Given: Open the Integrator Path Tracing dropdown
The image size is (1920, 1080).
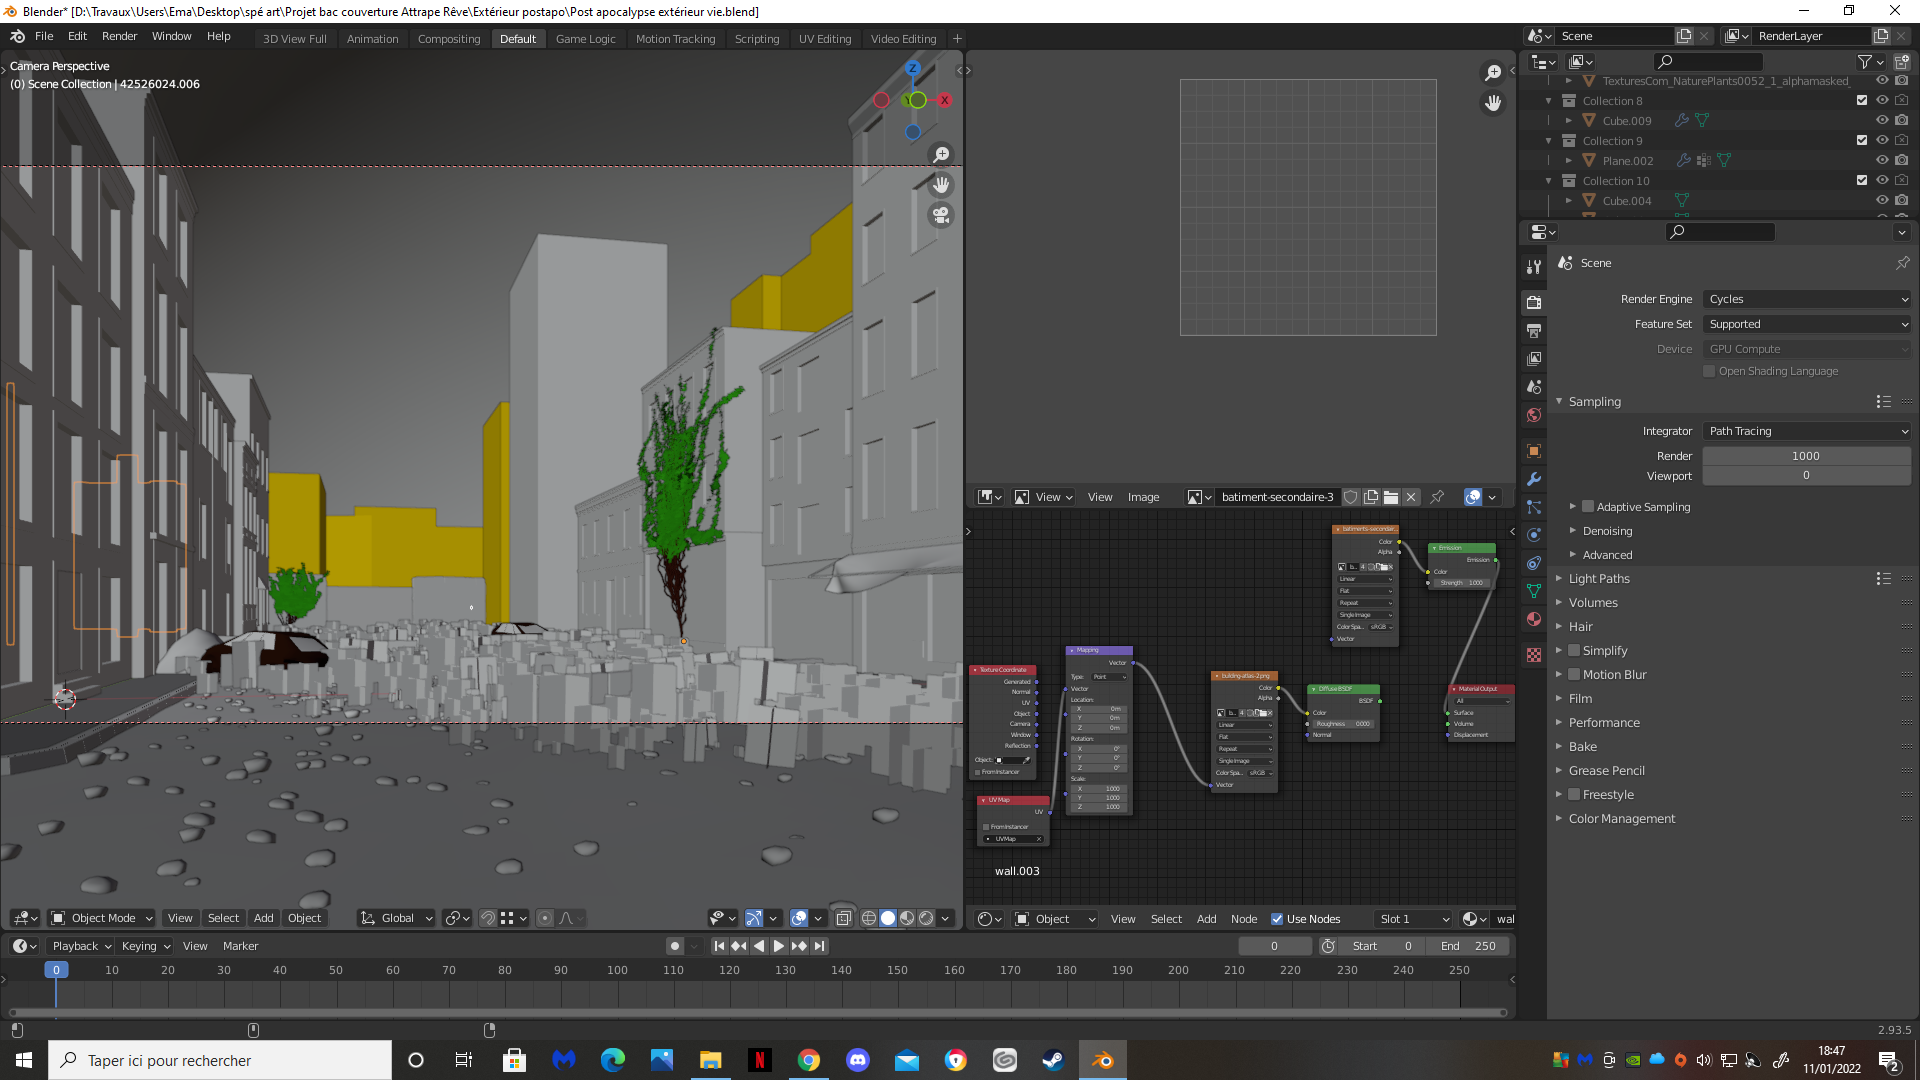Looking at the screenshot, I should [1807, 431].
